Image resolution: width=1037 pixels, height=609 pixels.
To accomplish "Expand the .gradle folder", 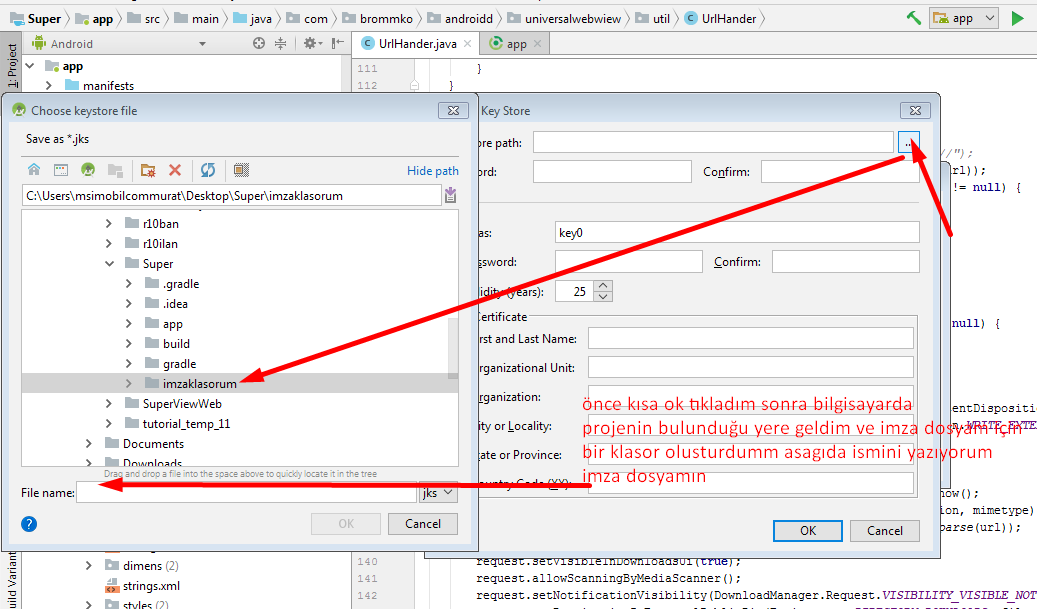I will [128, 284].
